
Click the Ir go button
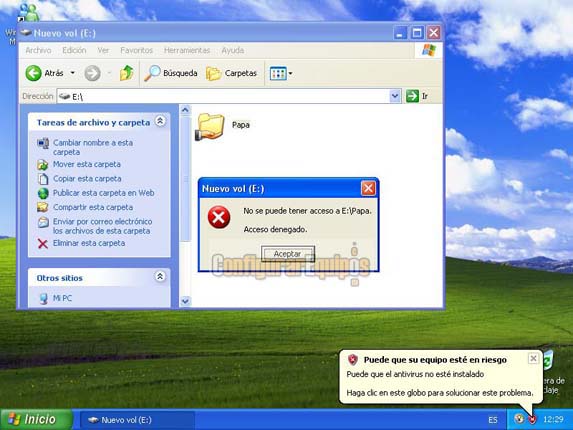(x=417, y=96)
